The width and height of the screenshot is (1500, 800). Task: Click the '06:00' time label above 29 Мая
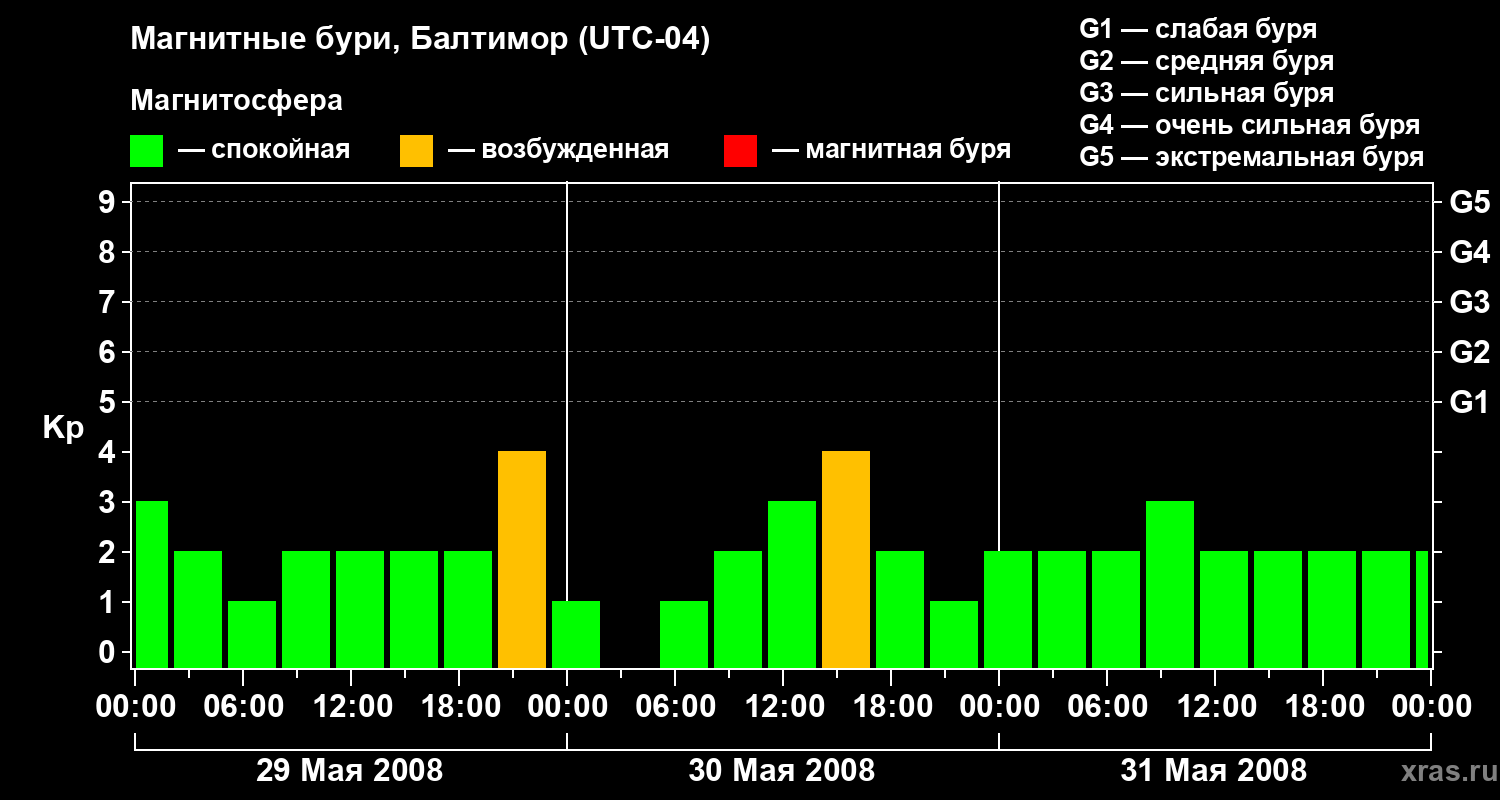[244, 706]
